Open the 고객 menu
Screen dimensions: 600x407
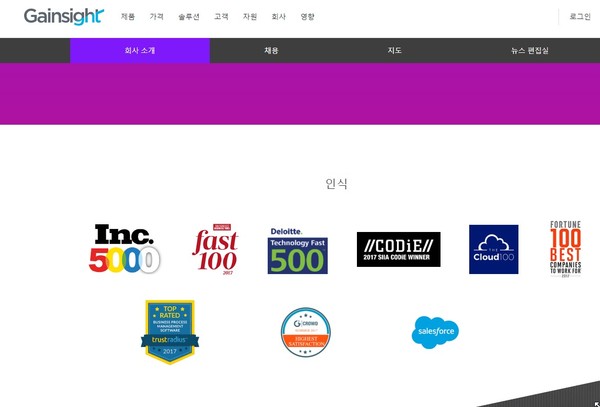click(221, 16)
